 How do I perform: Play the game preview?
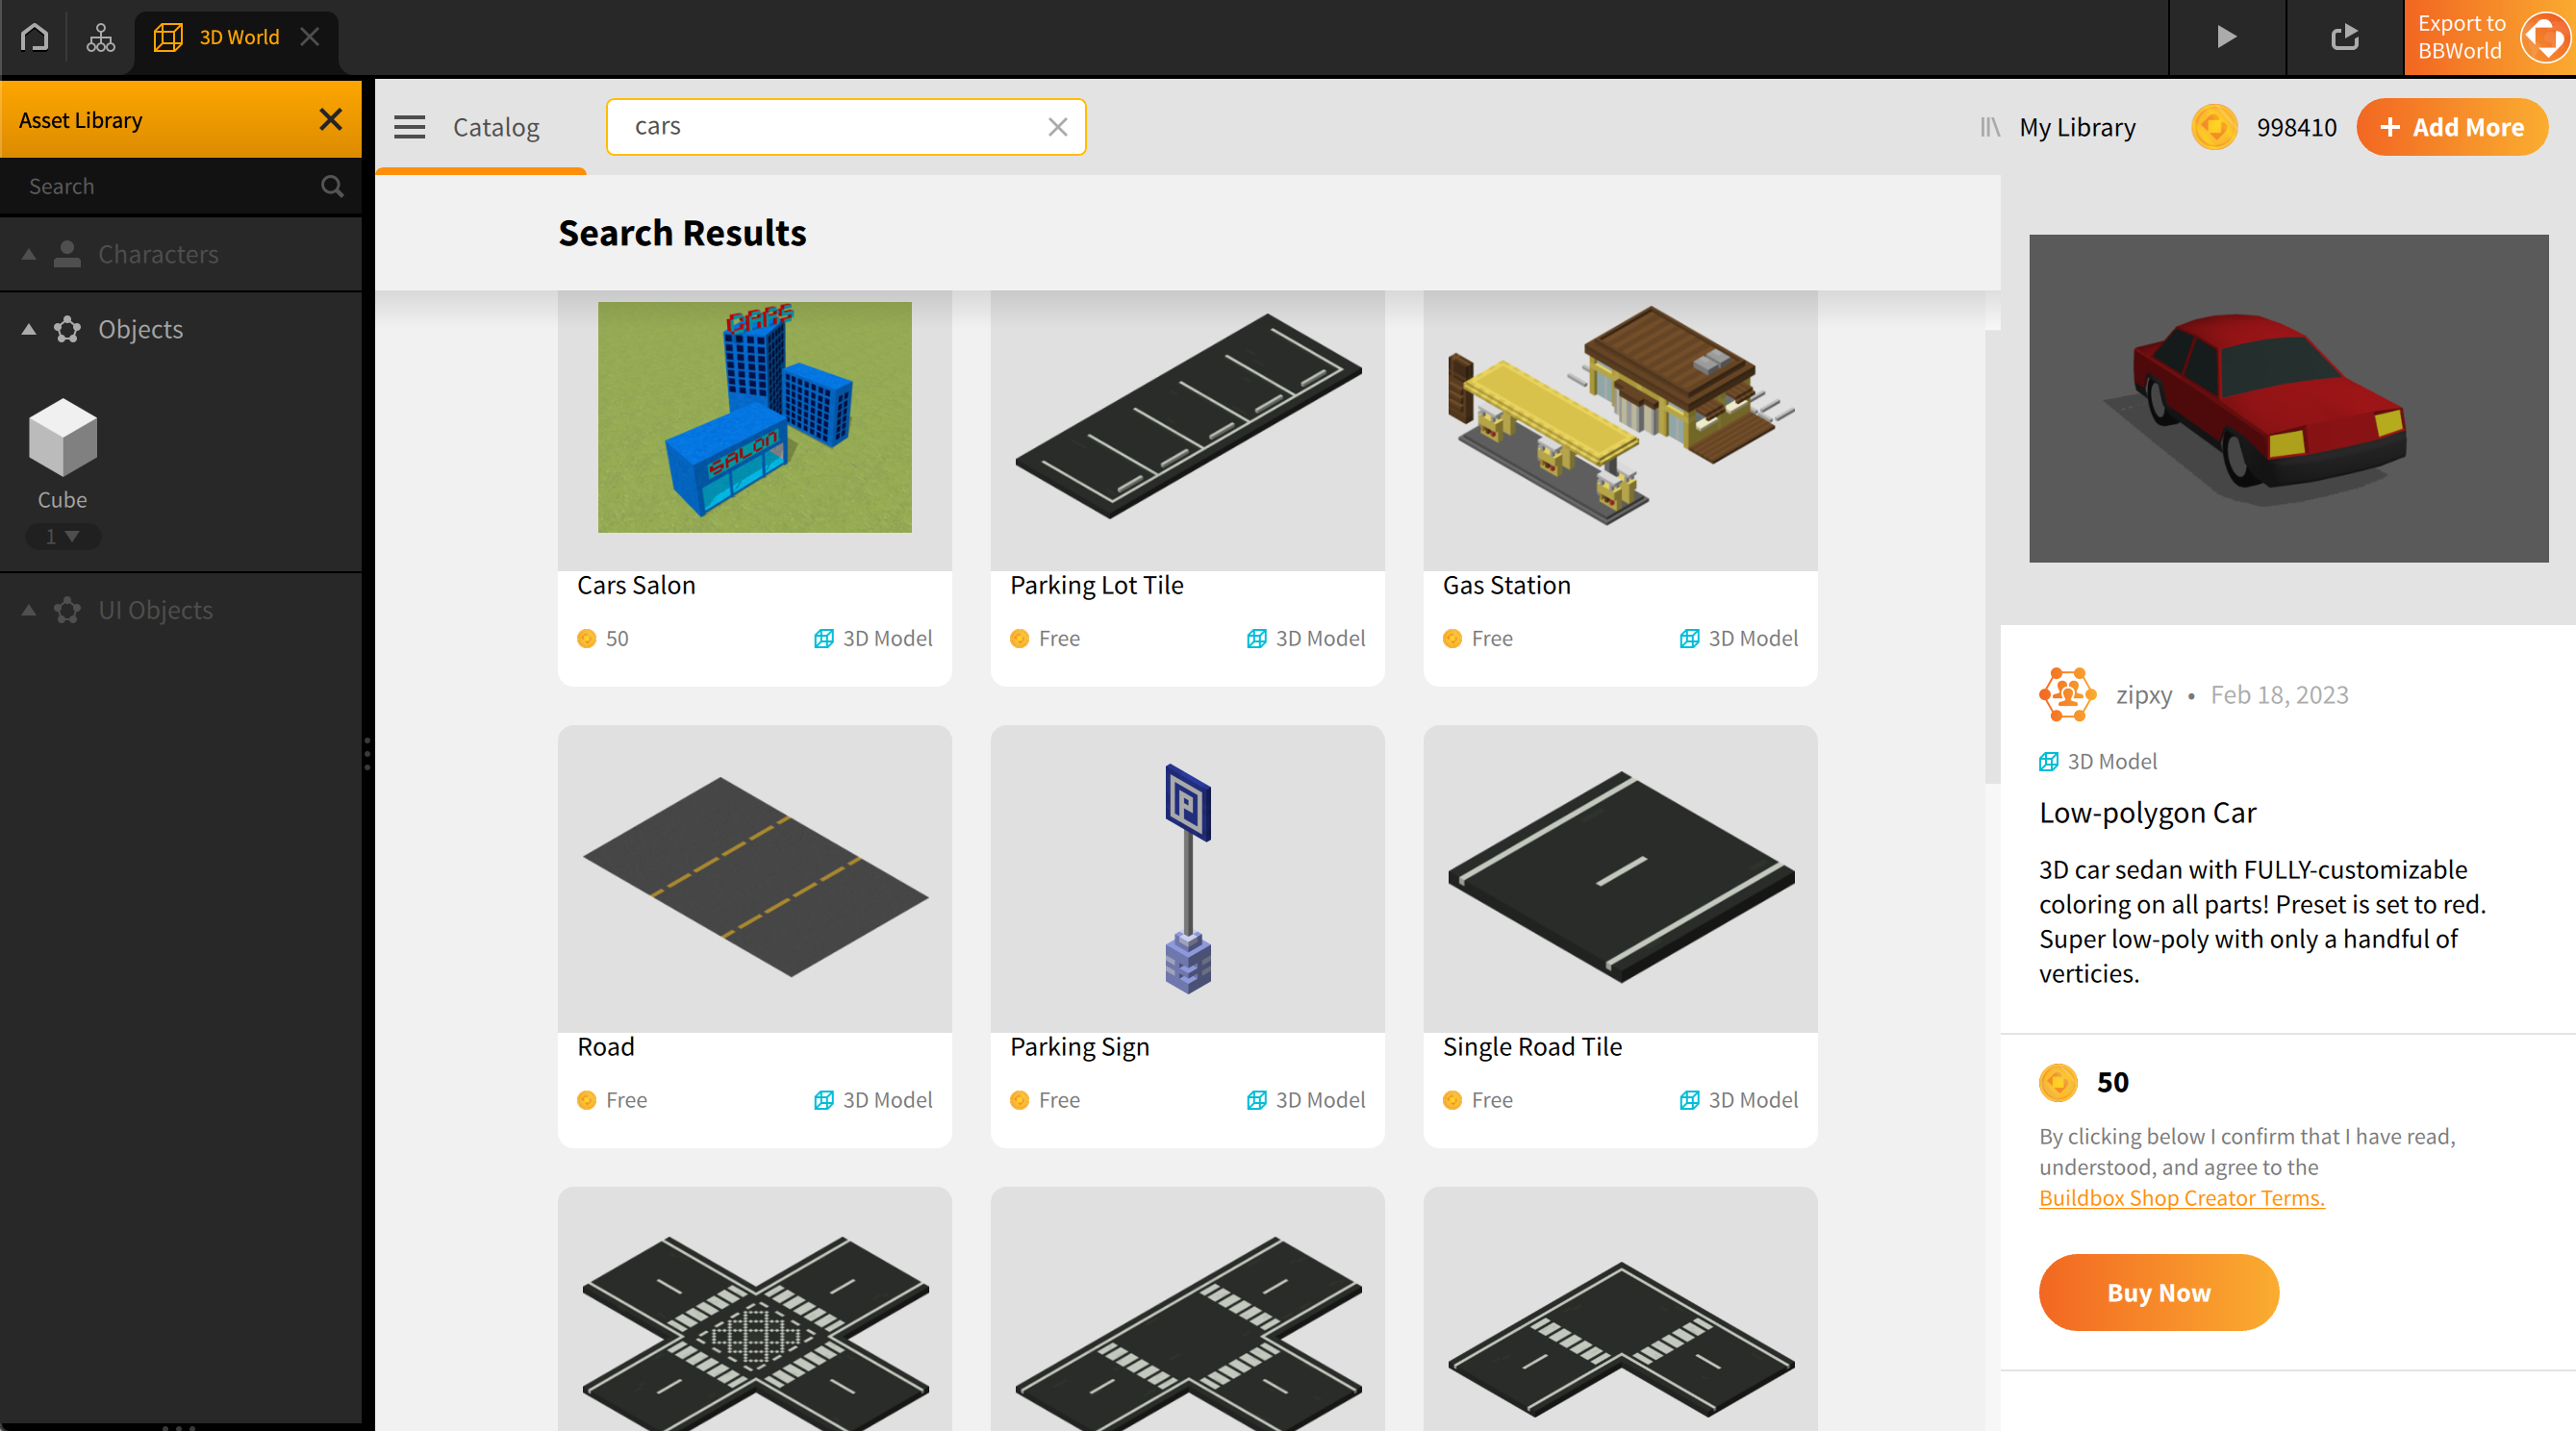click(2226, 37)
